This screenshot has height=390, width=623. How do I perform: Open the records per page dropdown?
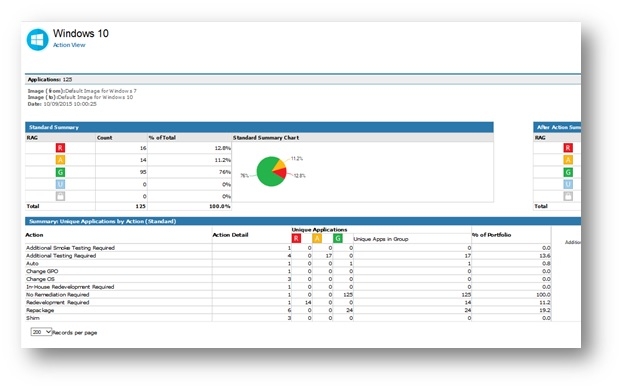(x=41, y=332)
